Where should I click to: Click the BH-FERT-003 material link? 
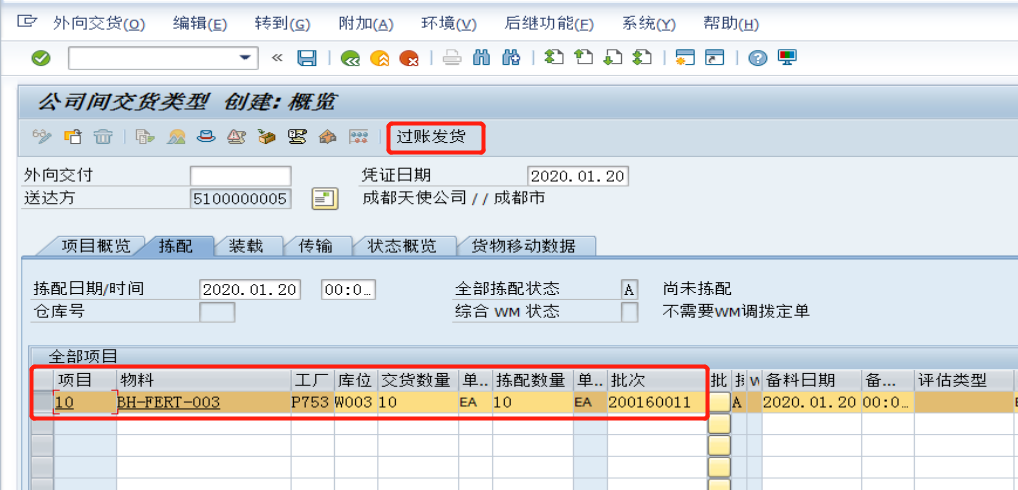169,402
